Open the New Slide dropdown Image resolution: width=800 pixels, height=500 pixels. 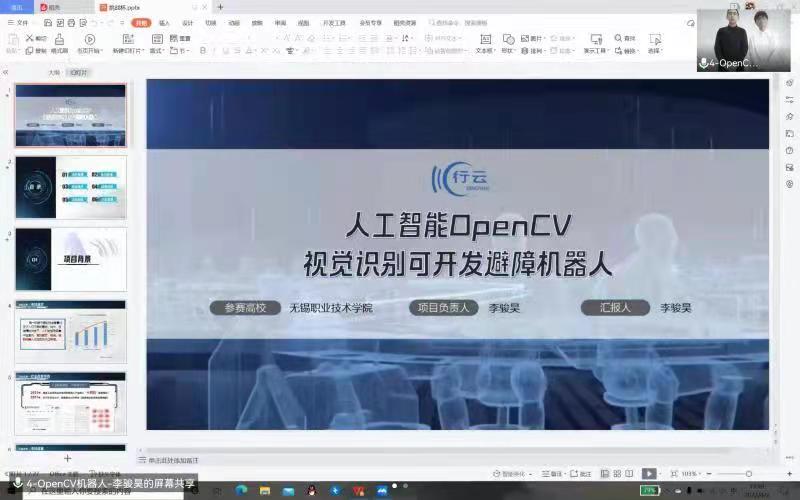point(128,41)
